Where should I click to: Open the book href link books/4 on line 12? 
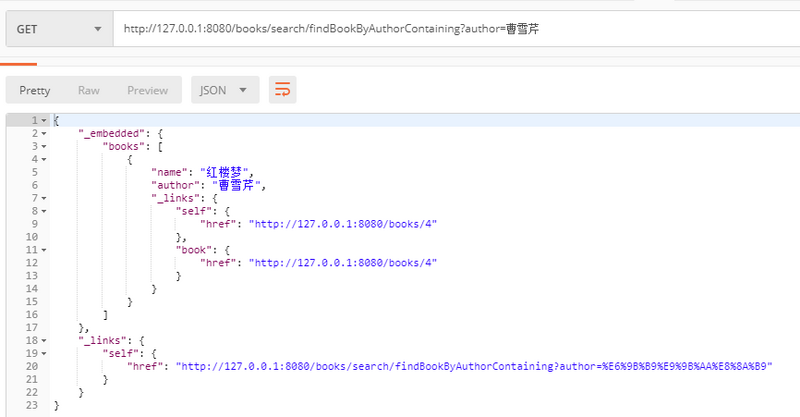(343, 263)
